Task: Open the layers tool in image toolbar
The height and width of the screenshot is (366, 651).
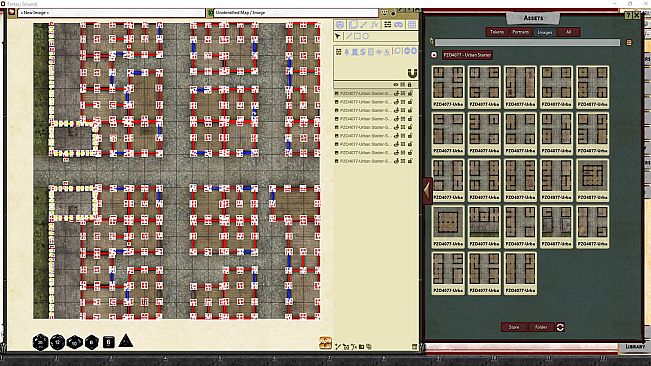Action: [352, 25]
